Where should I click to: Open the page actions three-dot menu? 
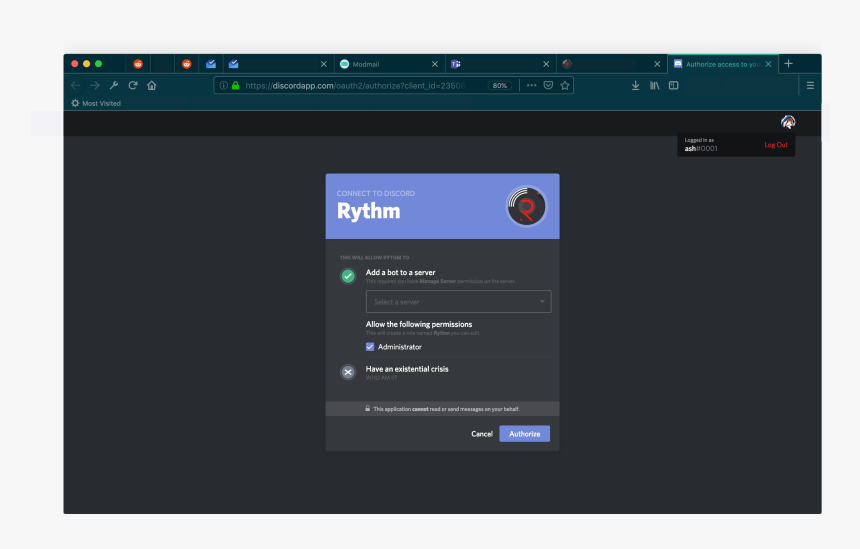point(531,86)
